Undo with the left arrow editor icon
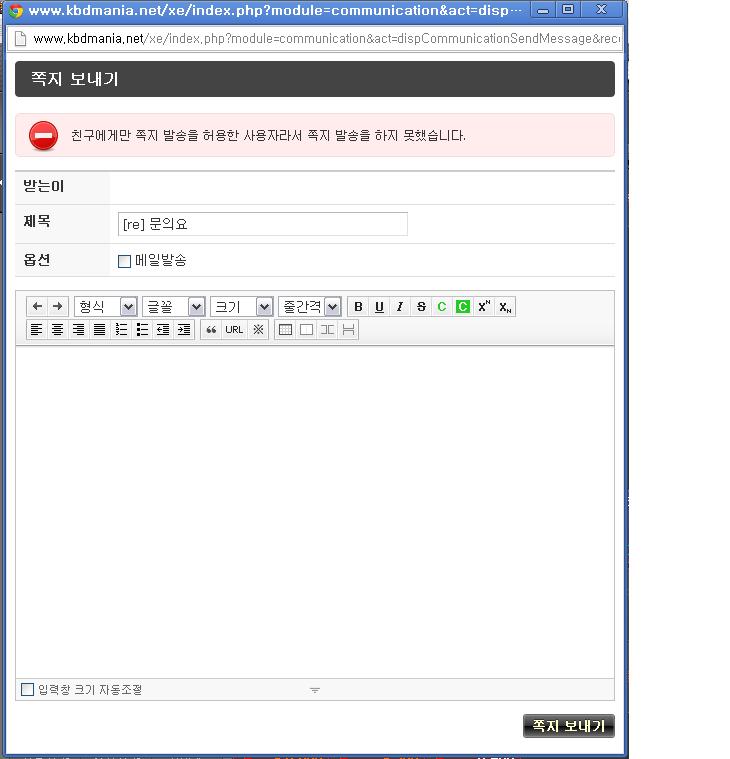Image resolution: width=730 pixels, height=759 pixels. [x=37, y=306]
